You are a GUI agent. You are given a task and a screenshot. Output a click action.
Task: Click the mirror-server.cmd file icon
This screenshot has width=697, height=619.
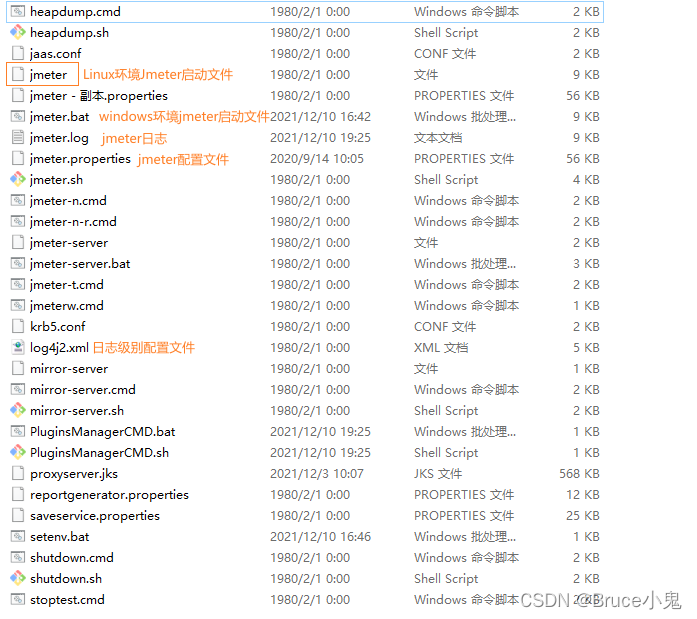click(18, 389)
